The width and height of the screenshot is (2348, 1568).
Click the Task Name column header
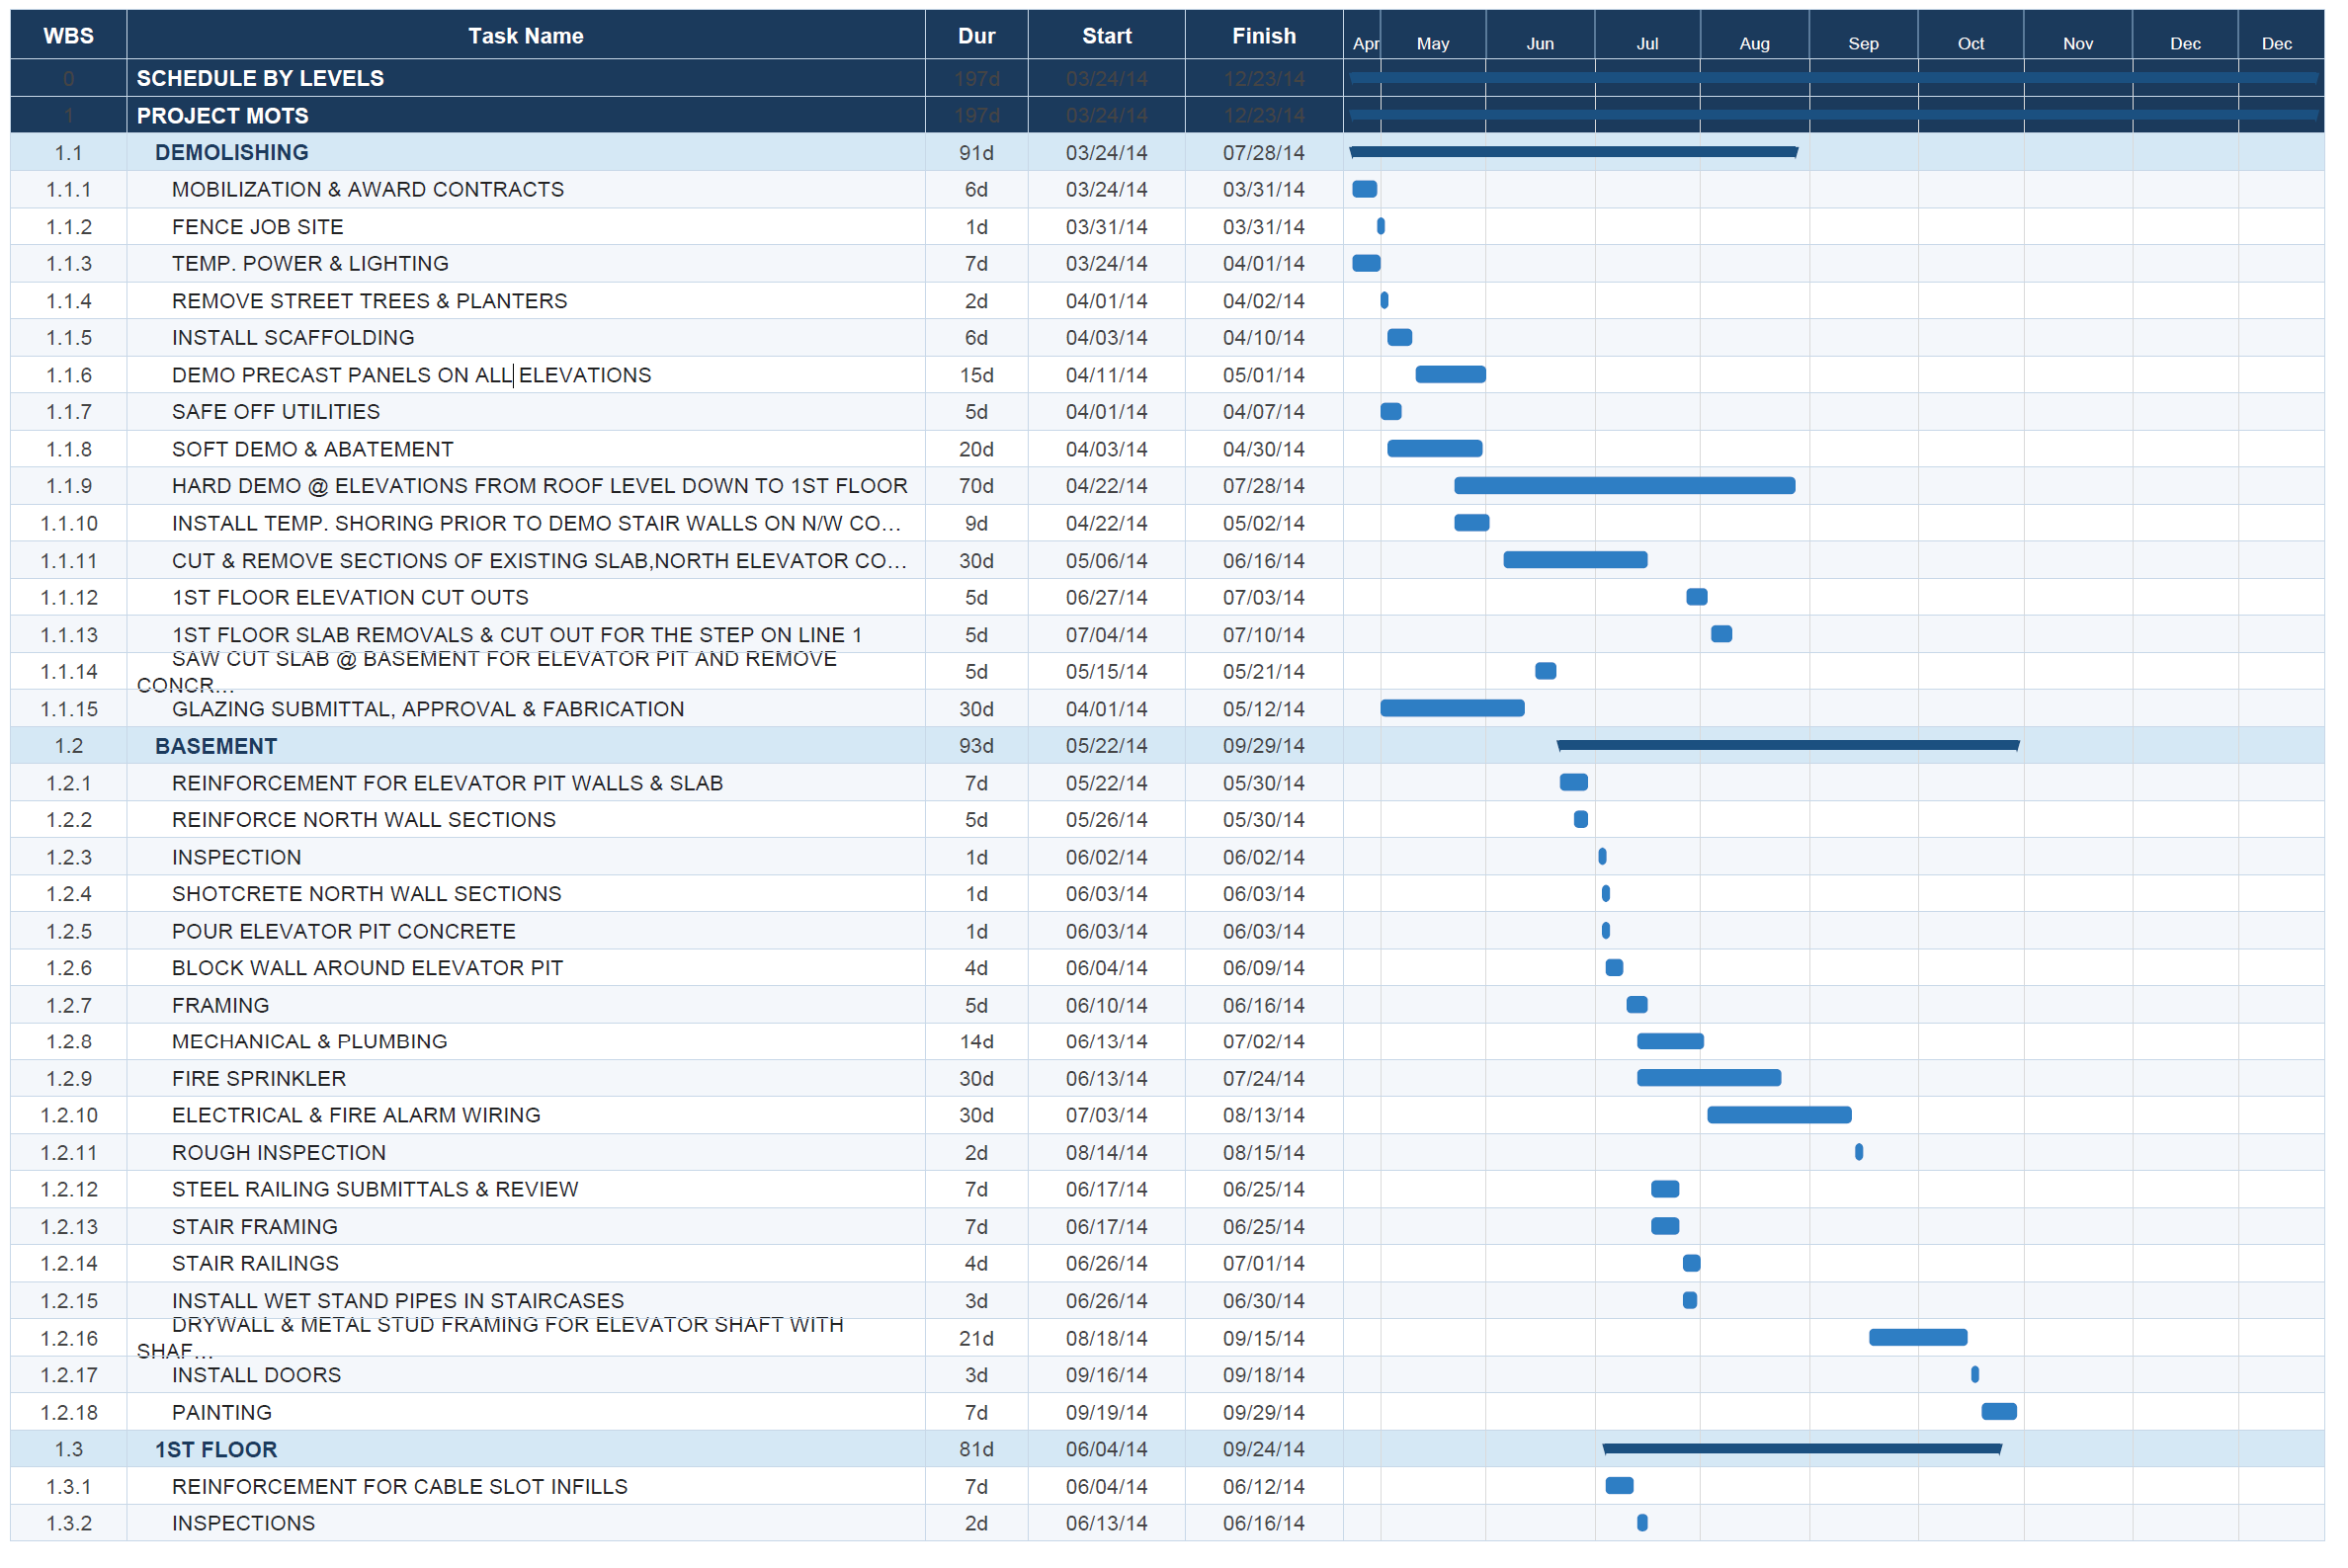pos(525,35)
